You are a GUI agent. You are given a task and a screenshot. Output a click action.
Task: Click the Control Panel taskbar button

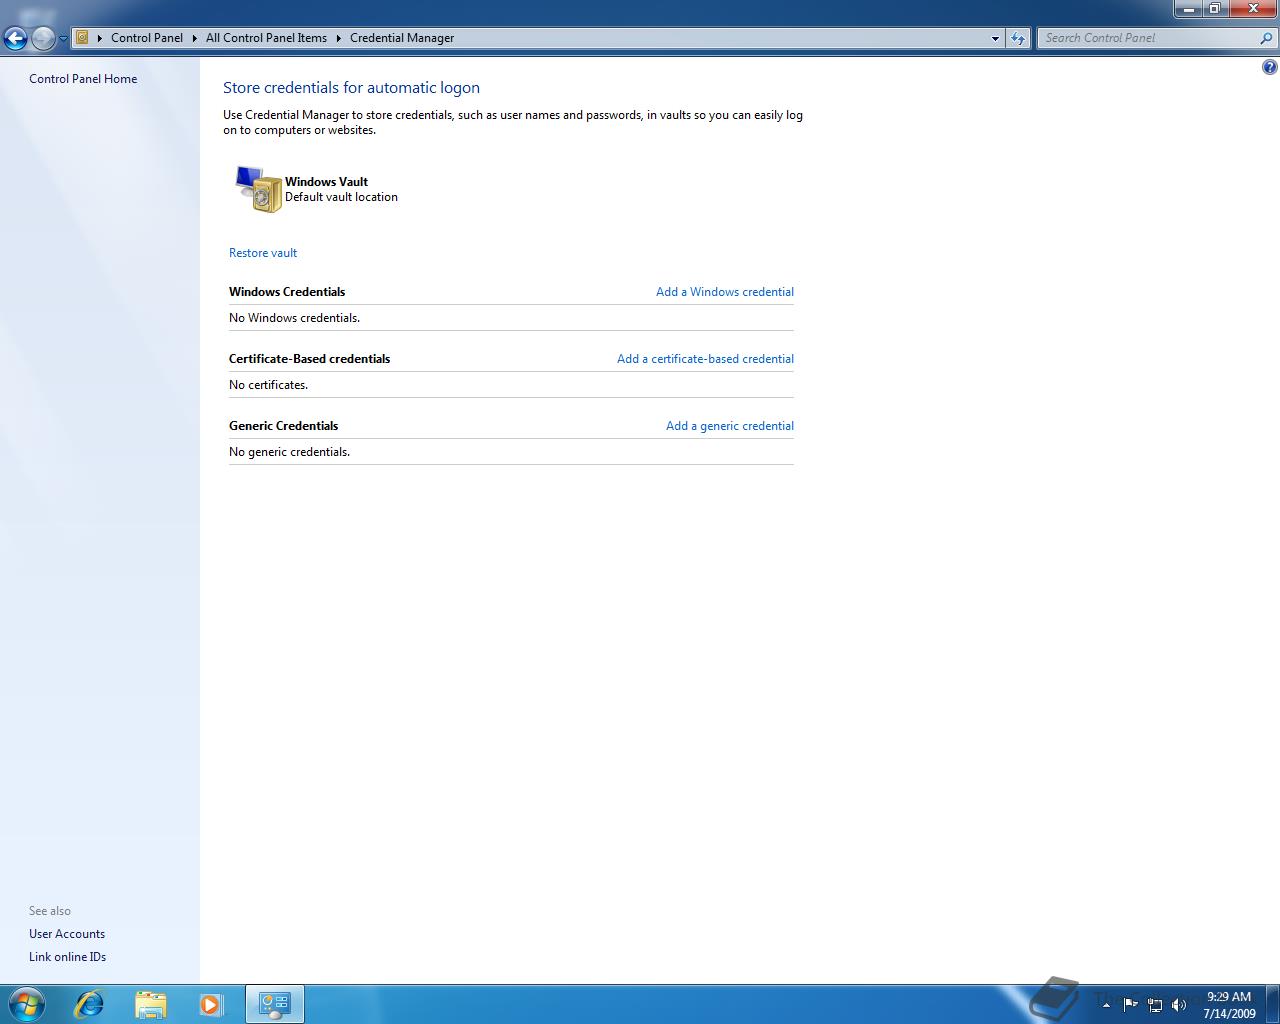pyautogui.click(x=274, y=1004)
